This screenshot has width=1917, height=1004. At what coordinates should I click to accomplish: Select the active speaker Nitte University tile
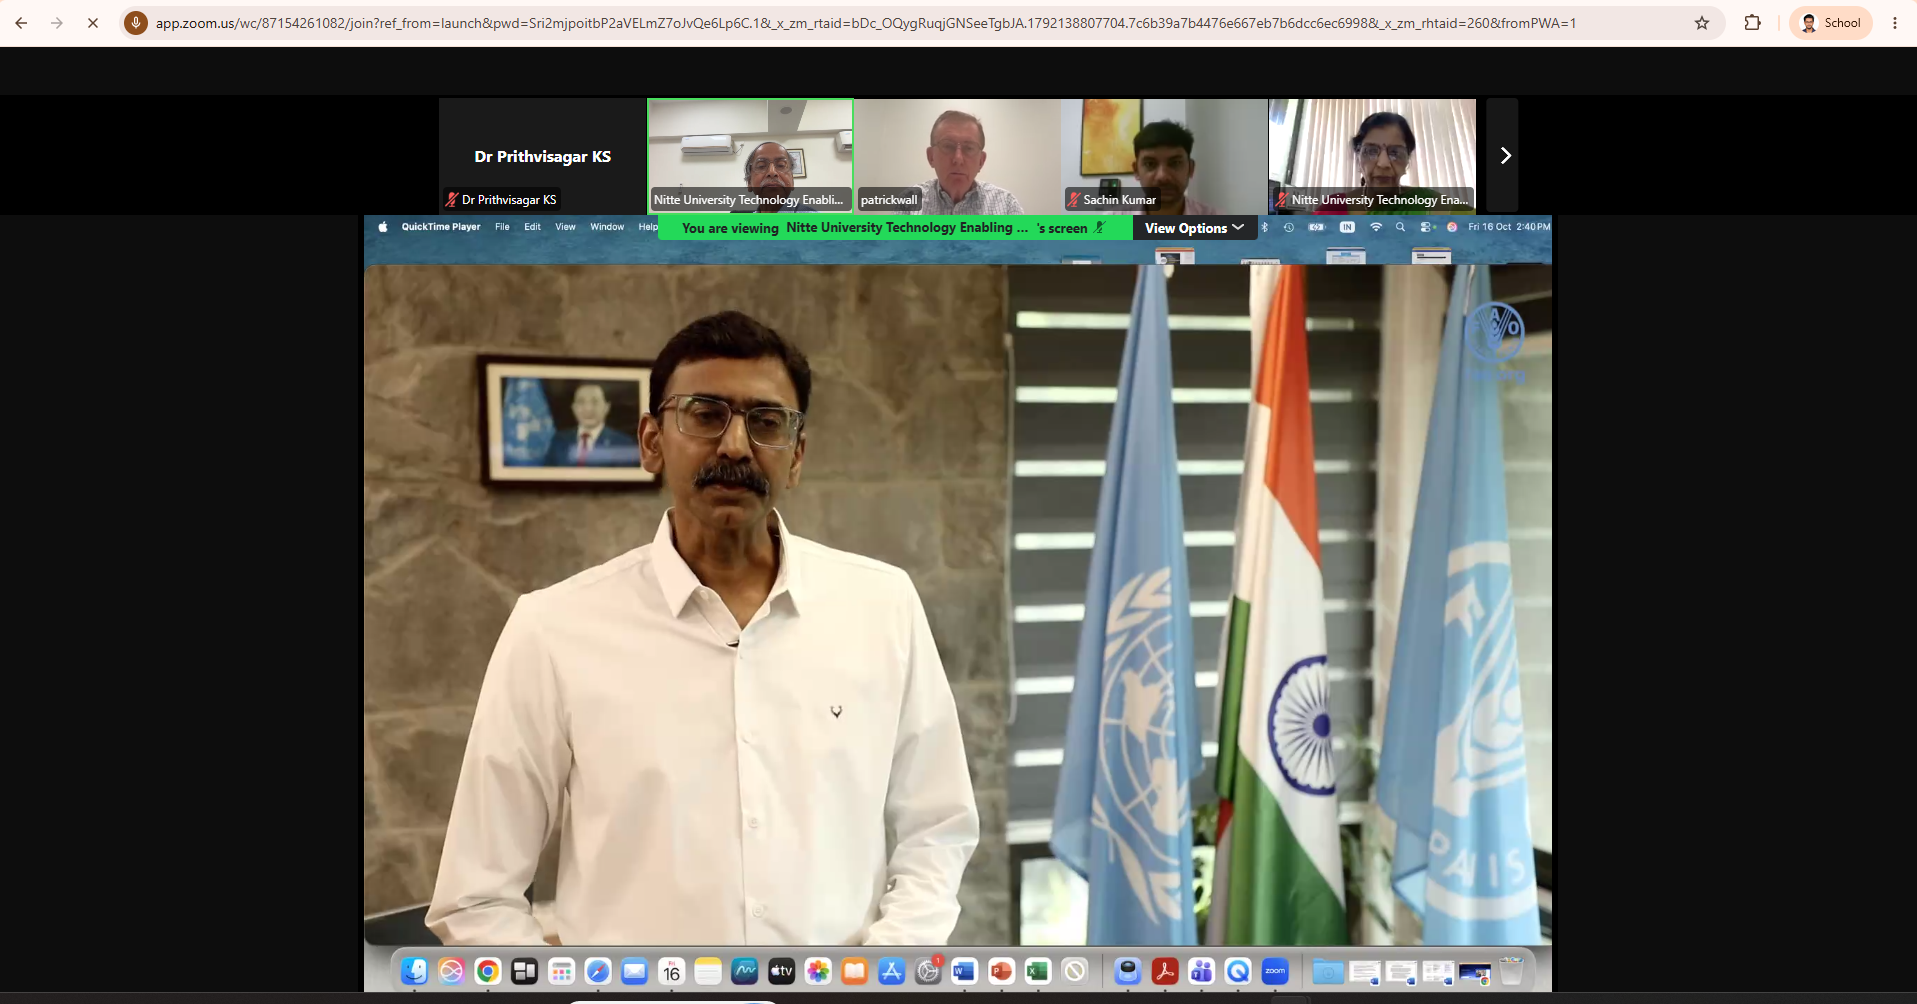point(750,155)
